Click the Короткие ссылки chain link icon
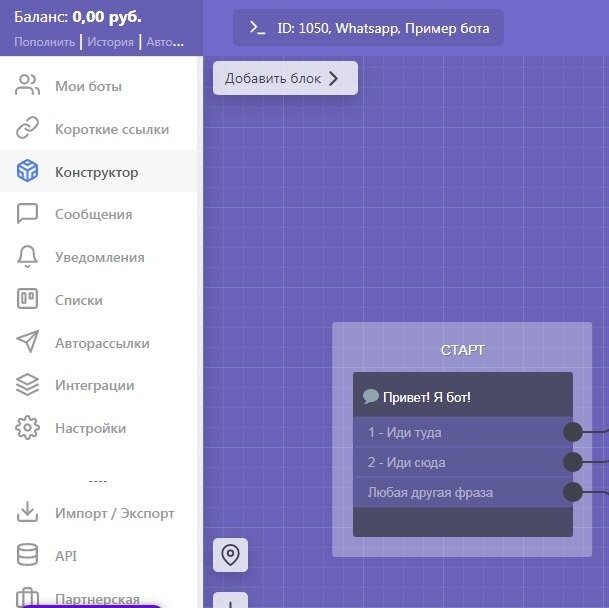The height and width of the screenshot is (608, 609). (27, 127)
